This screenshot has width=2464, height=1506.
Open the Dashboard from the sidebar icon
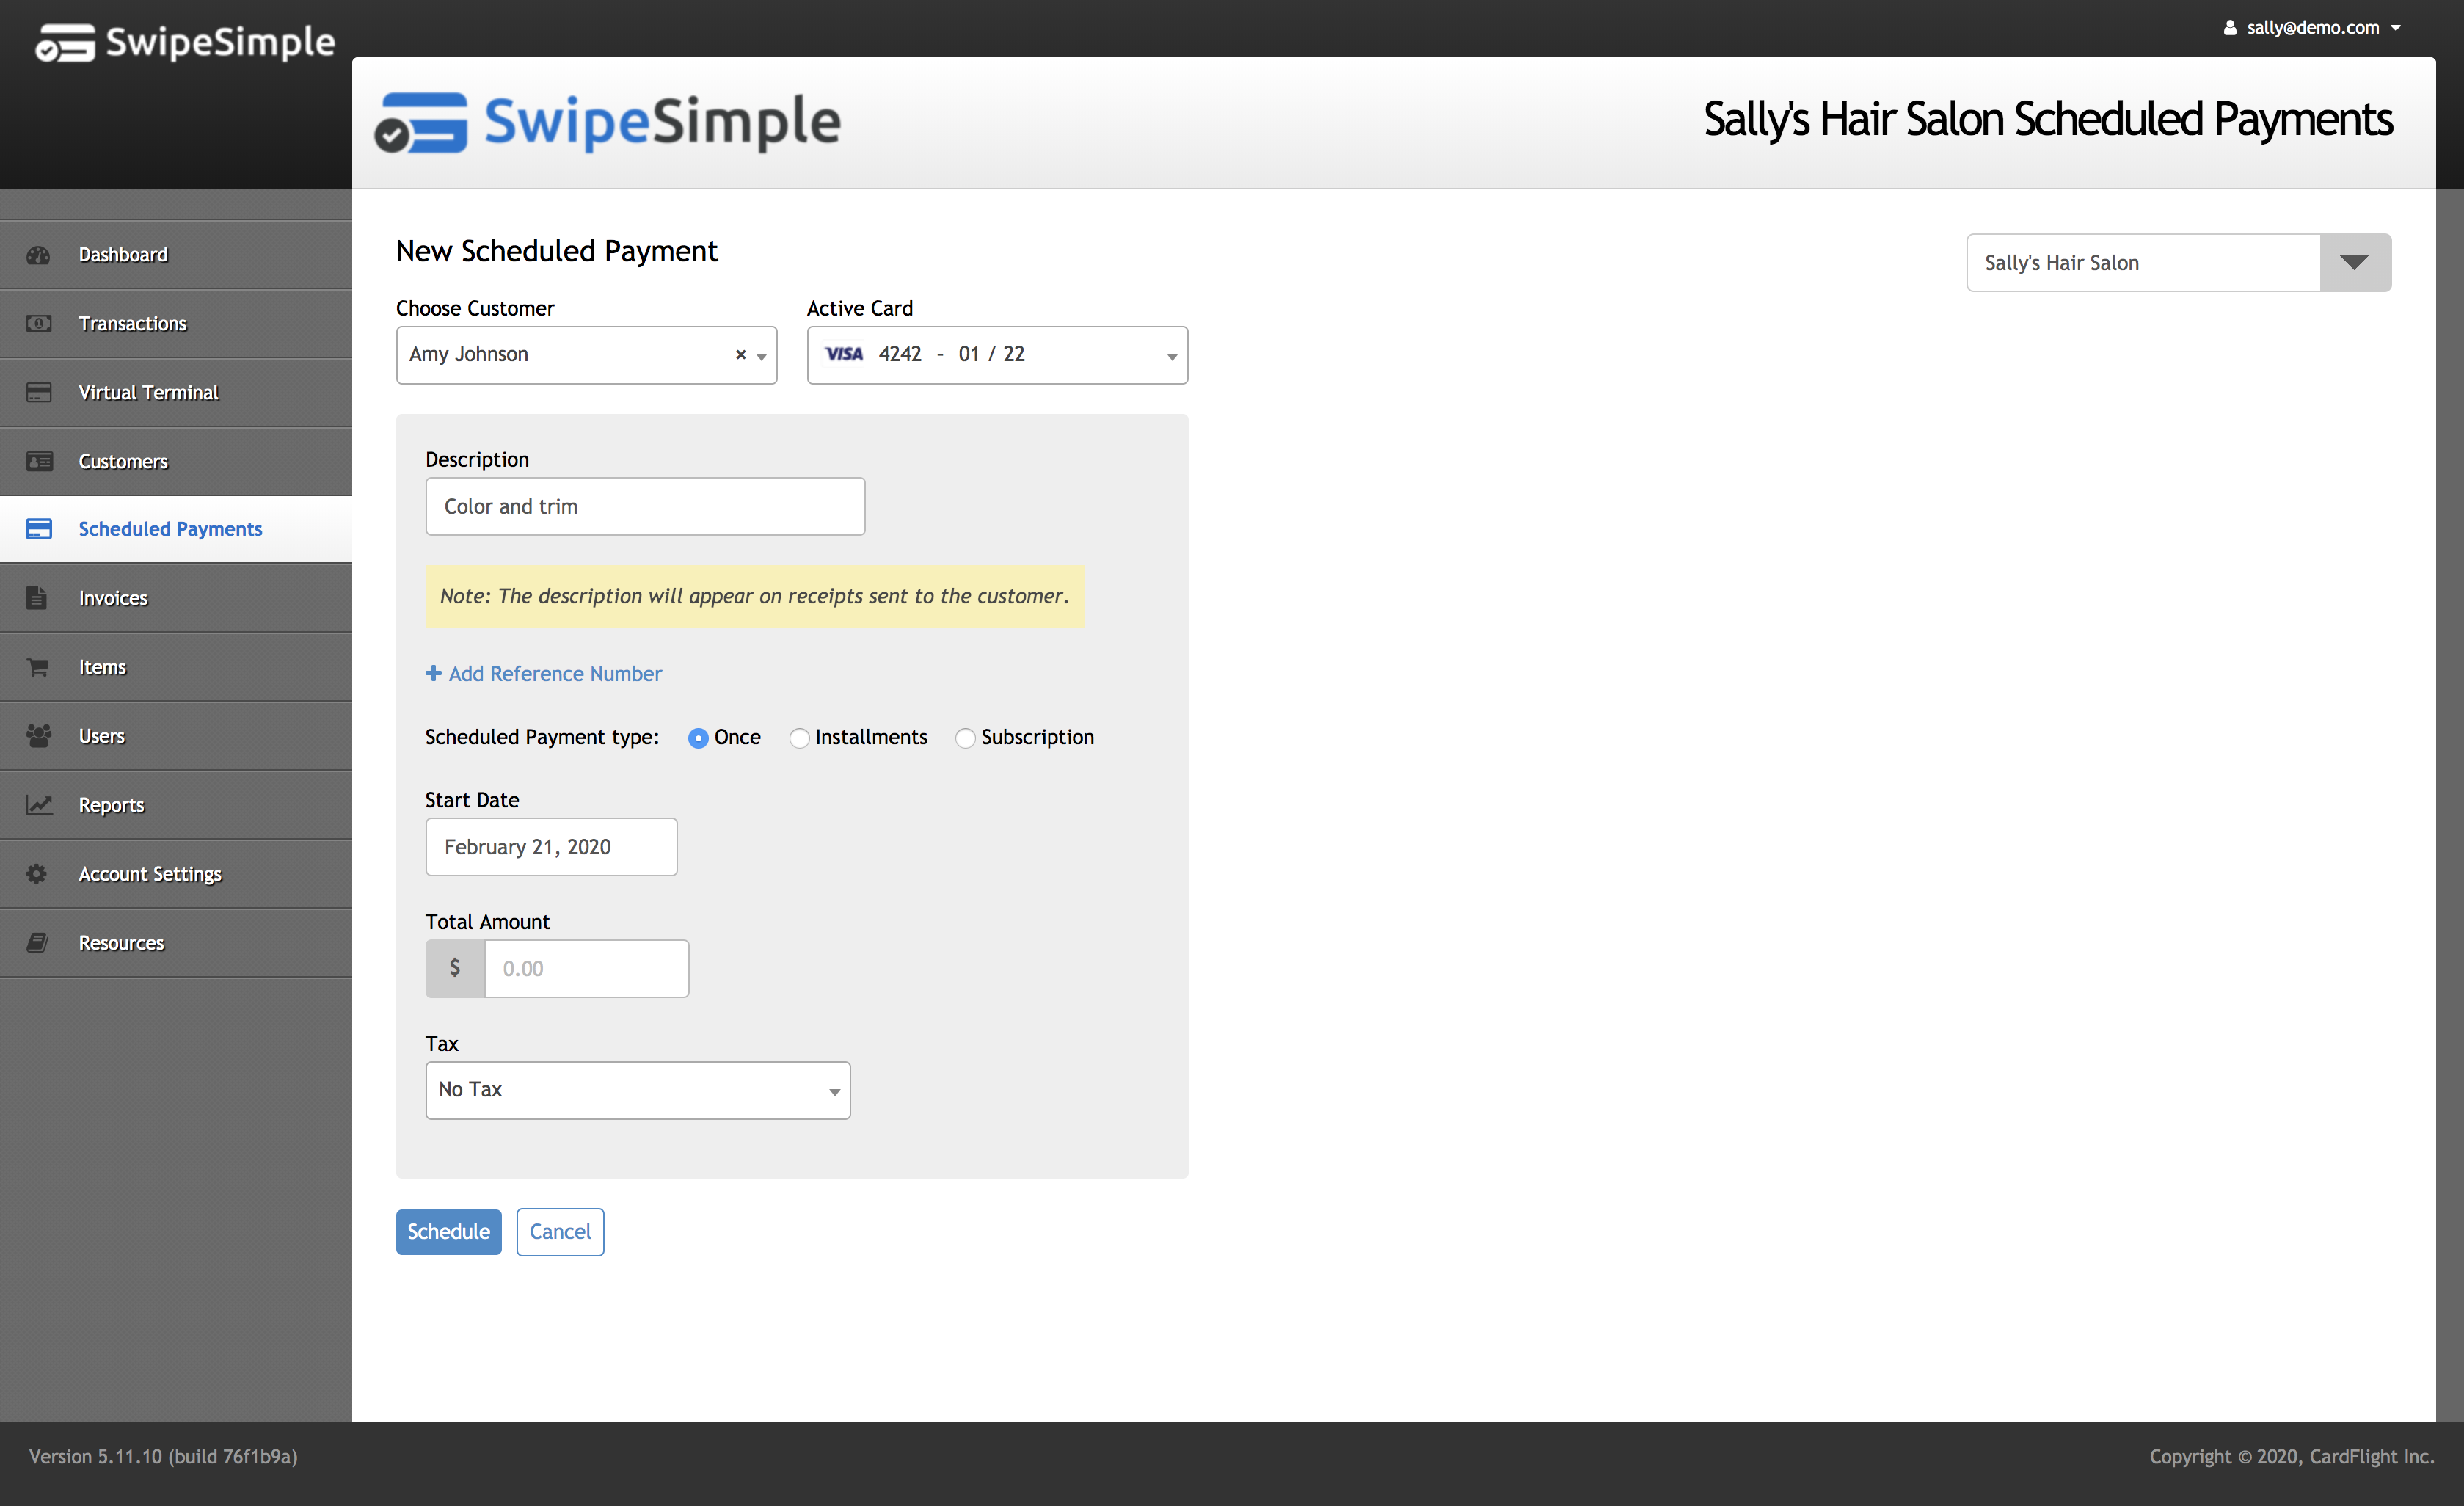click(39, 254)
